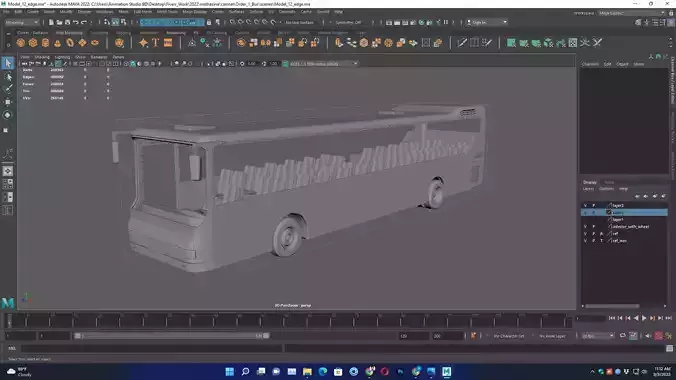
Task: Create a polygon cone from the shelf
Action: click(57, 43)
